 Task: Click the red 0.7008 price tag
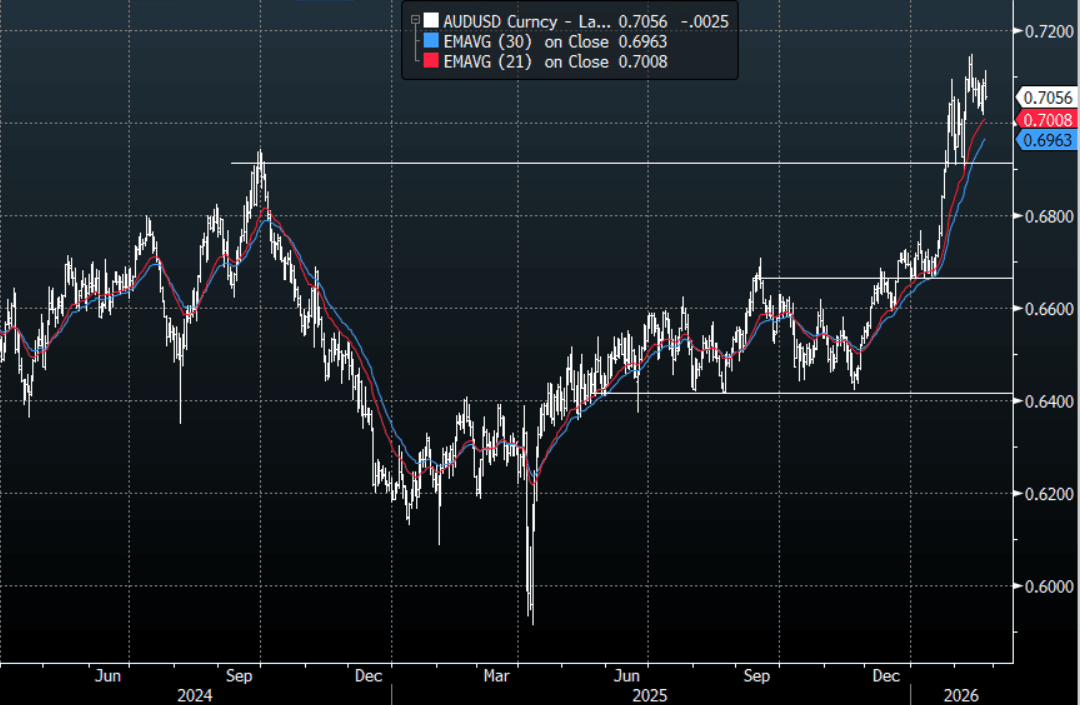[1047, 119]
